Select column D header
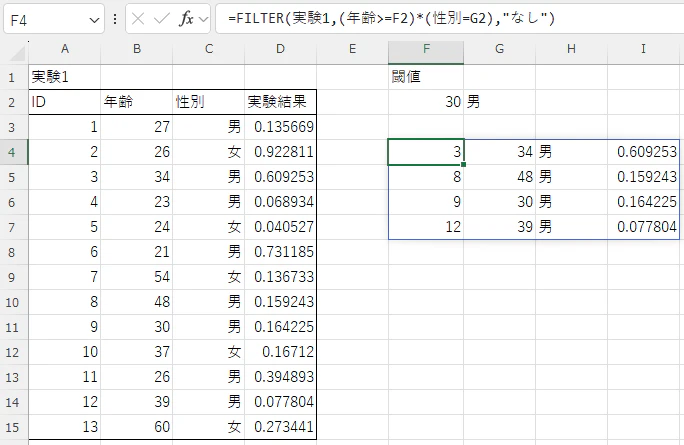684x445 pixels. coord(280,49)
